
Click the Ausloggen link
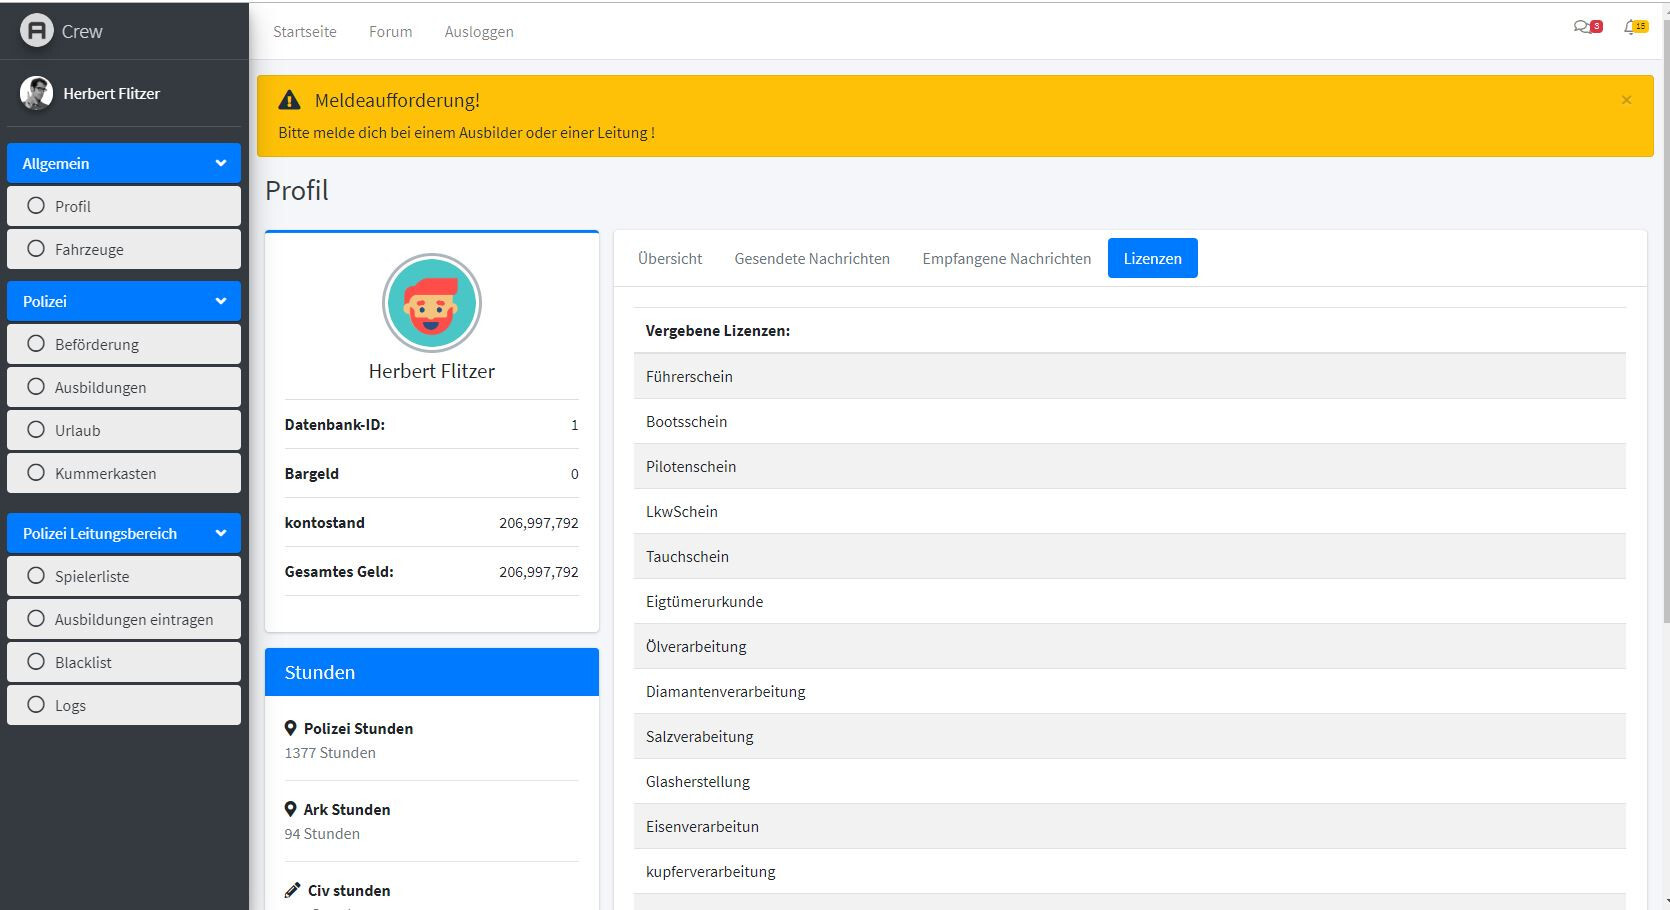pos(479,31)
